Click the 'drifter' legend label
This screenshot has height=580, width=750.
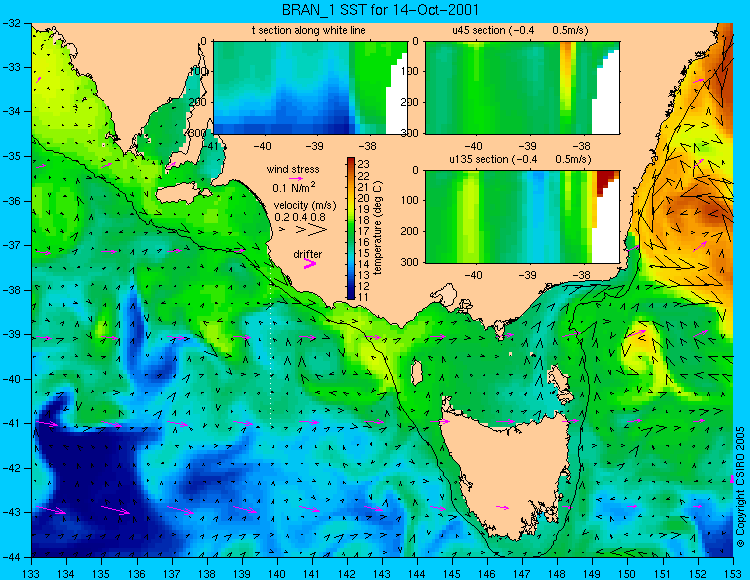[308, 254]
